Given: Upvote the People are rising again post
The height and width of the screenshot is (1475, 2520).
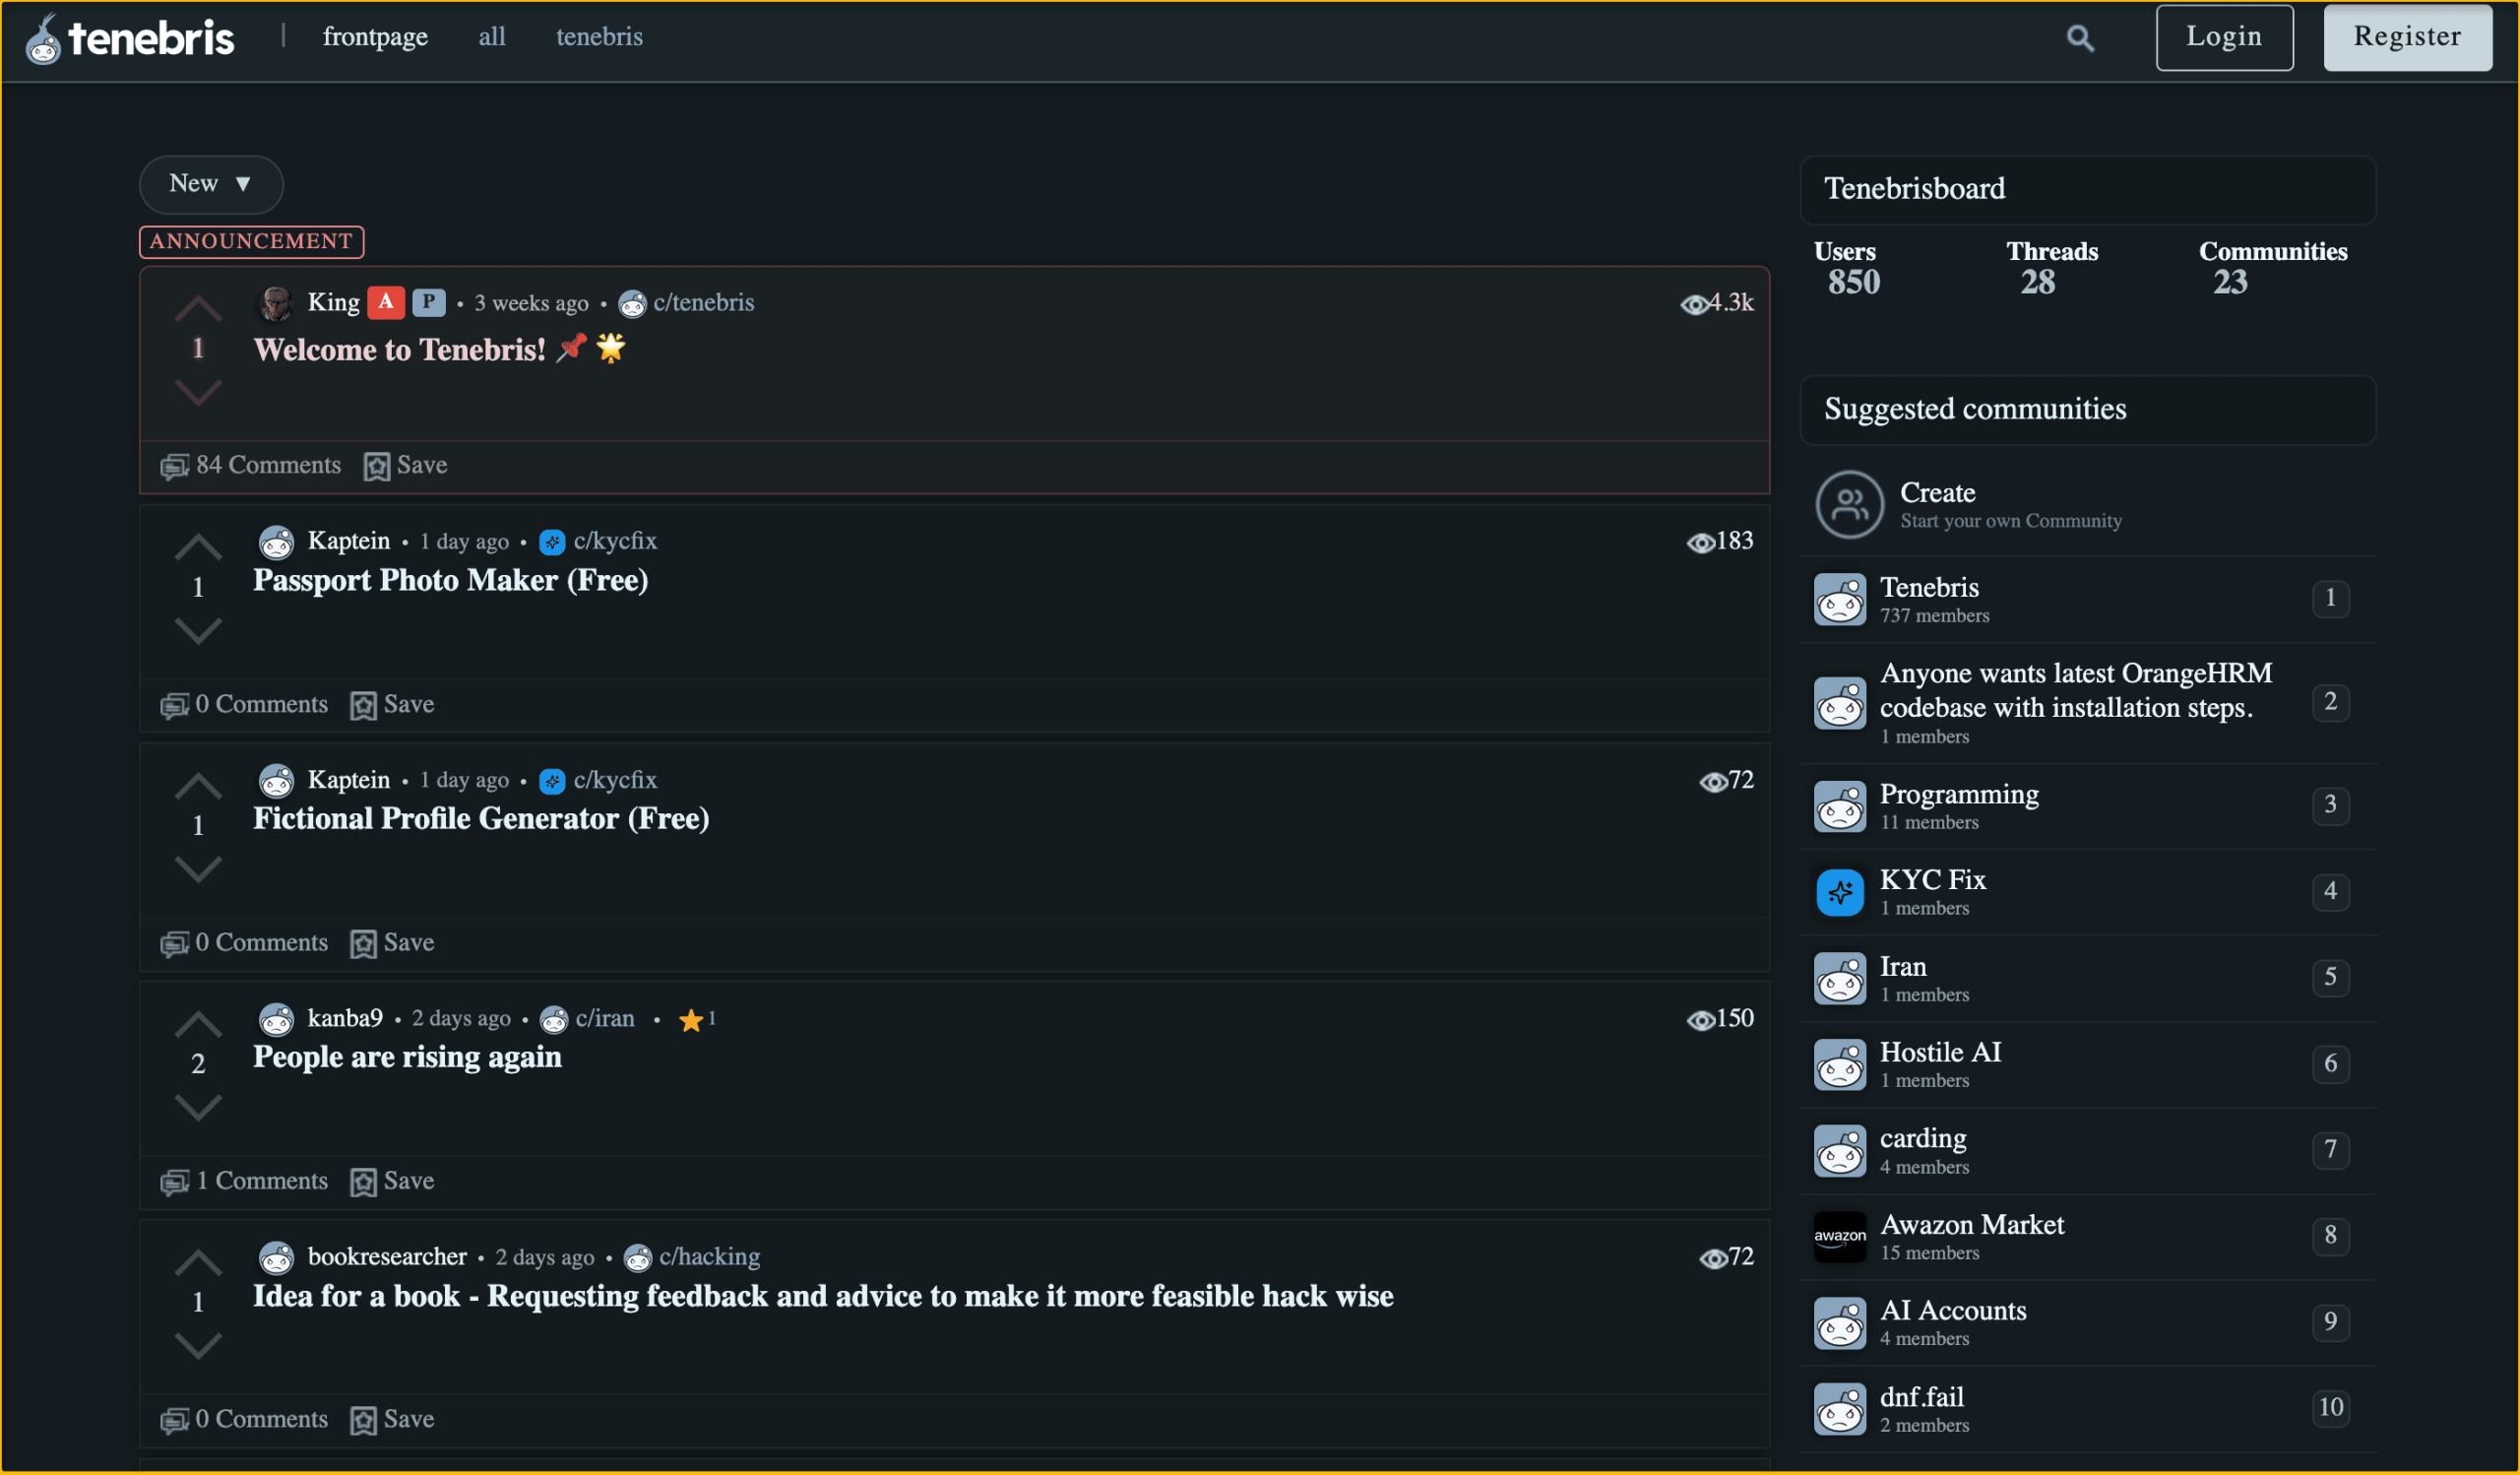Looking at the screenshot, I should pos(198,1024).
